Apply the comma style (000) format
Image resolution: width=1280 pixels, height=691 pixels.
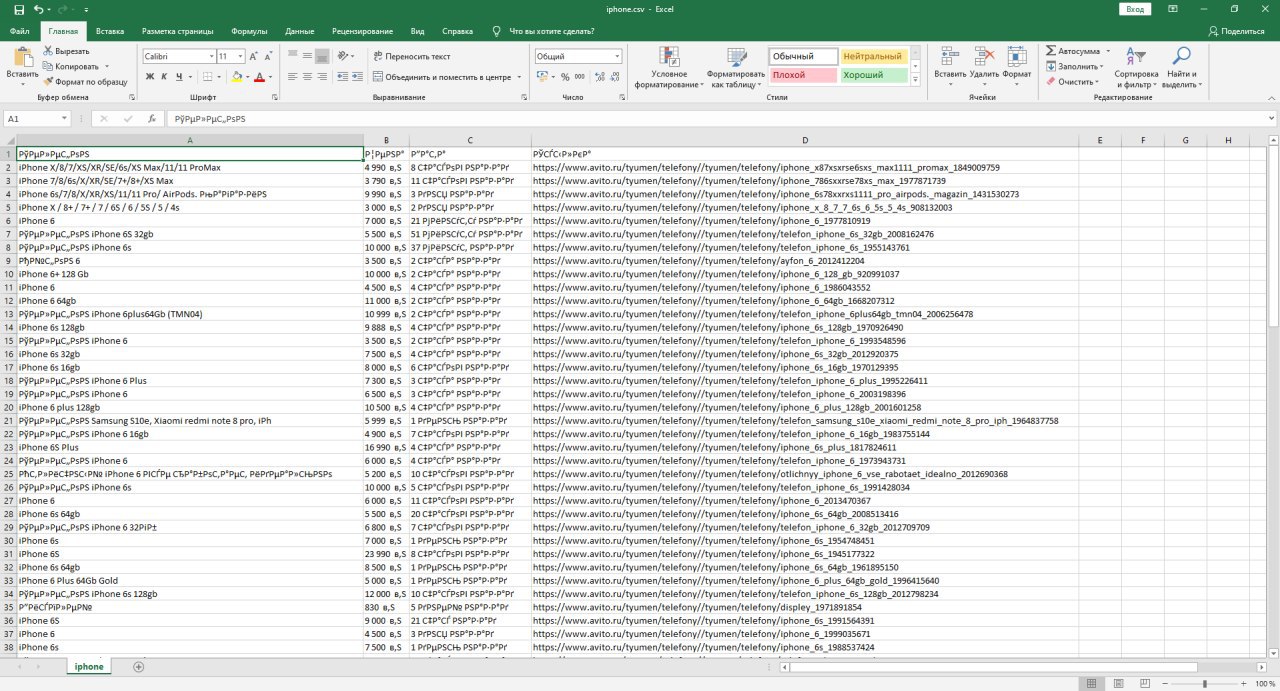[580, 77]
